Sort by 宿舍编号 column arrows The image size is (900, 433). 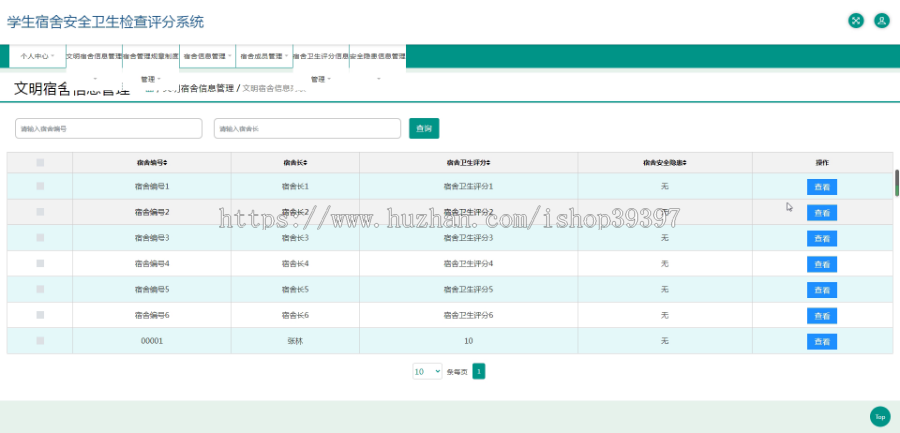pyautogui.click(x=165, y=163)
